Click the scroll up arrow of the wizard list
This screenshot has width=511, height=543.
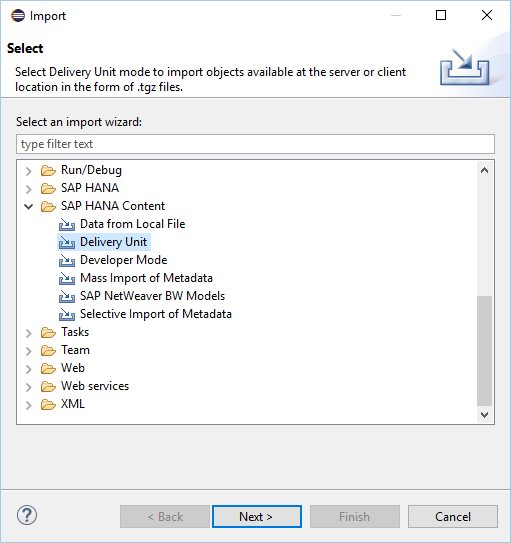tap(484, 170)
